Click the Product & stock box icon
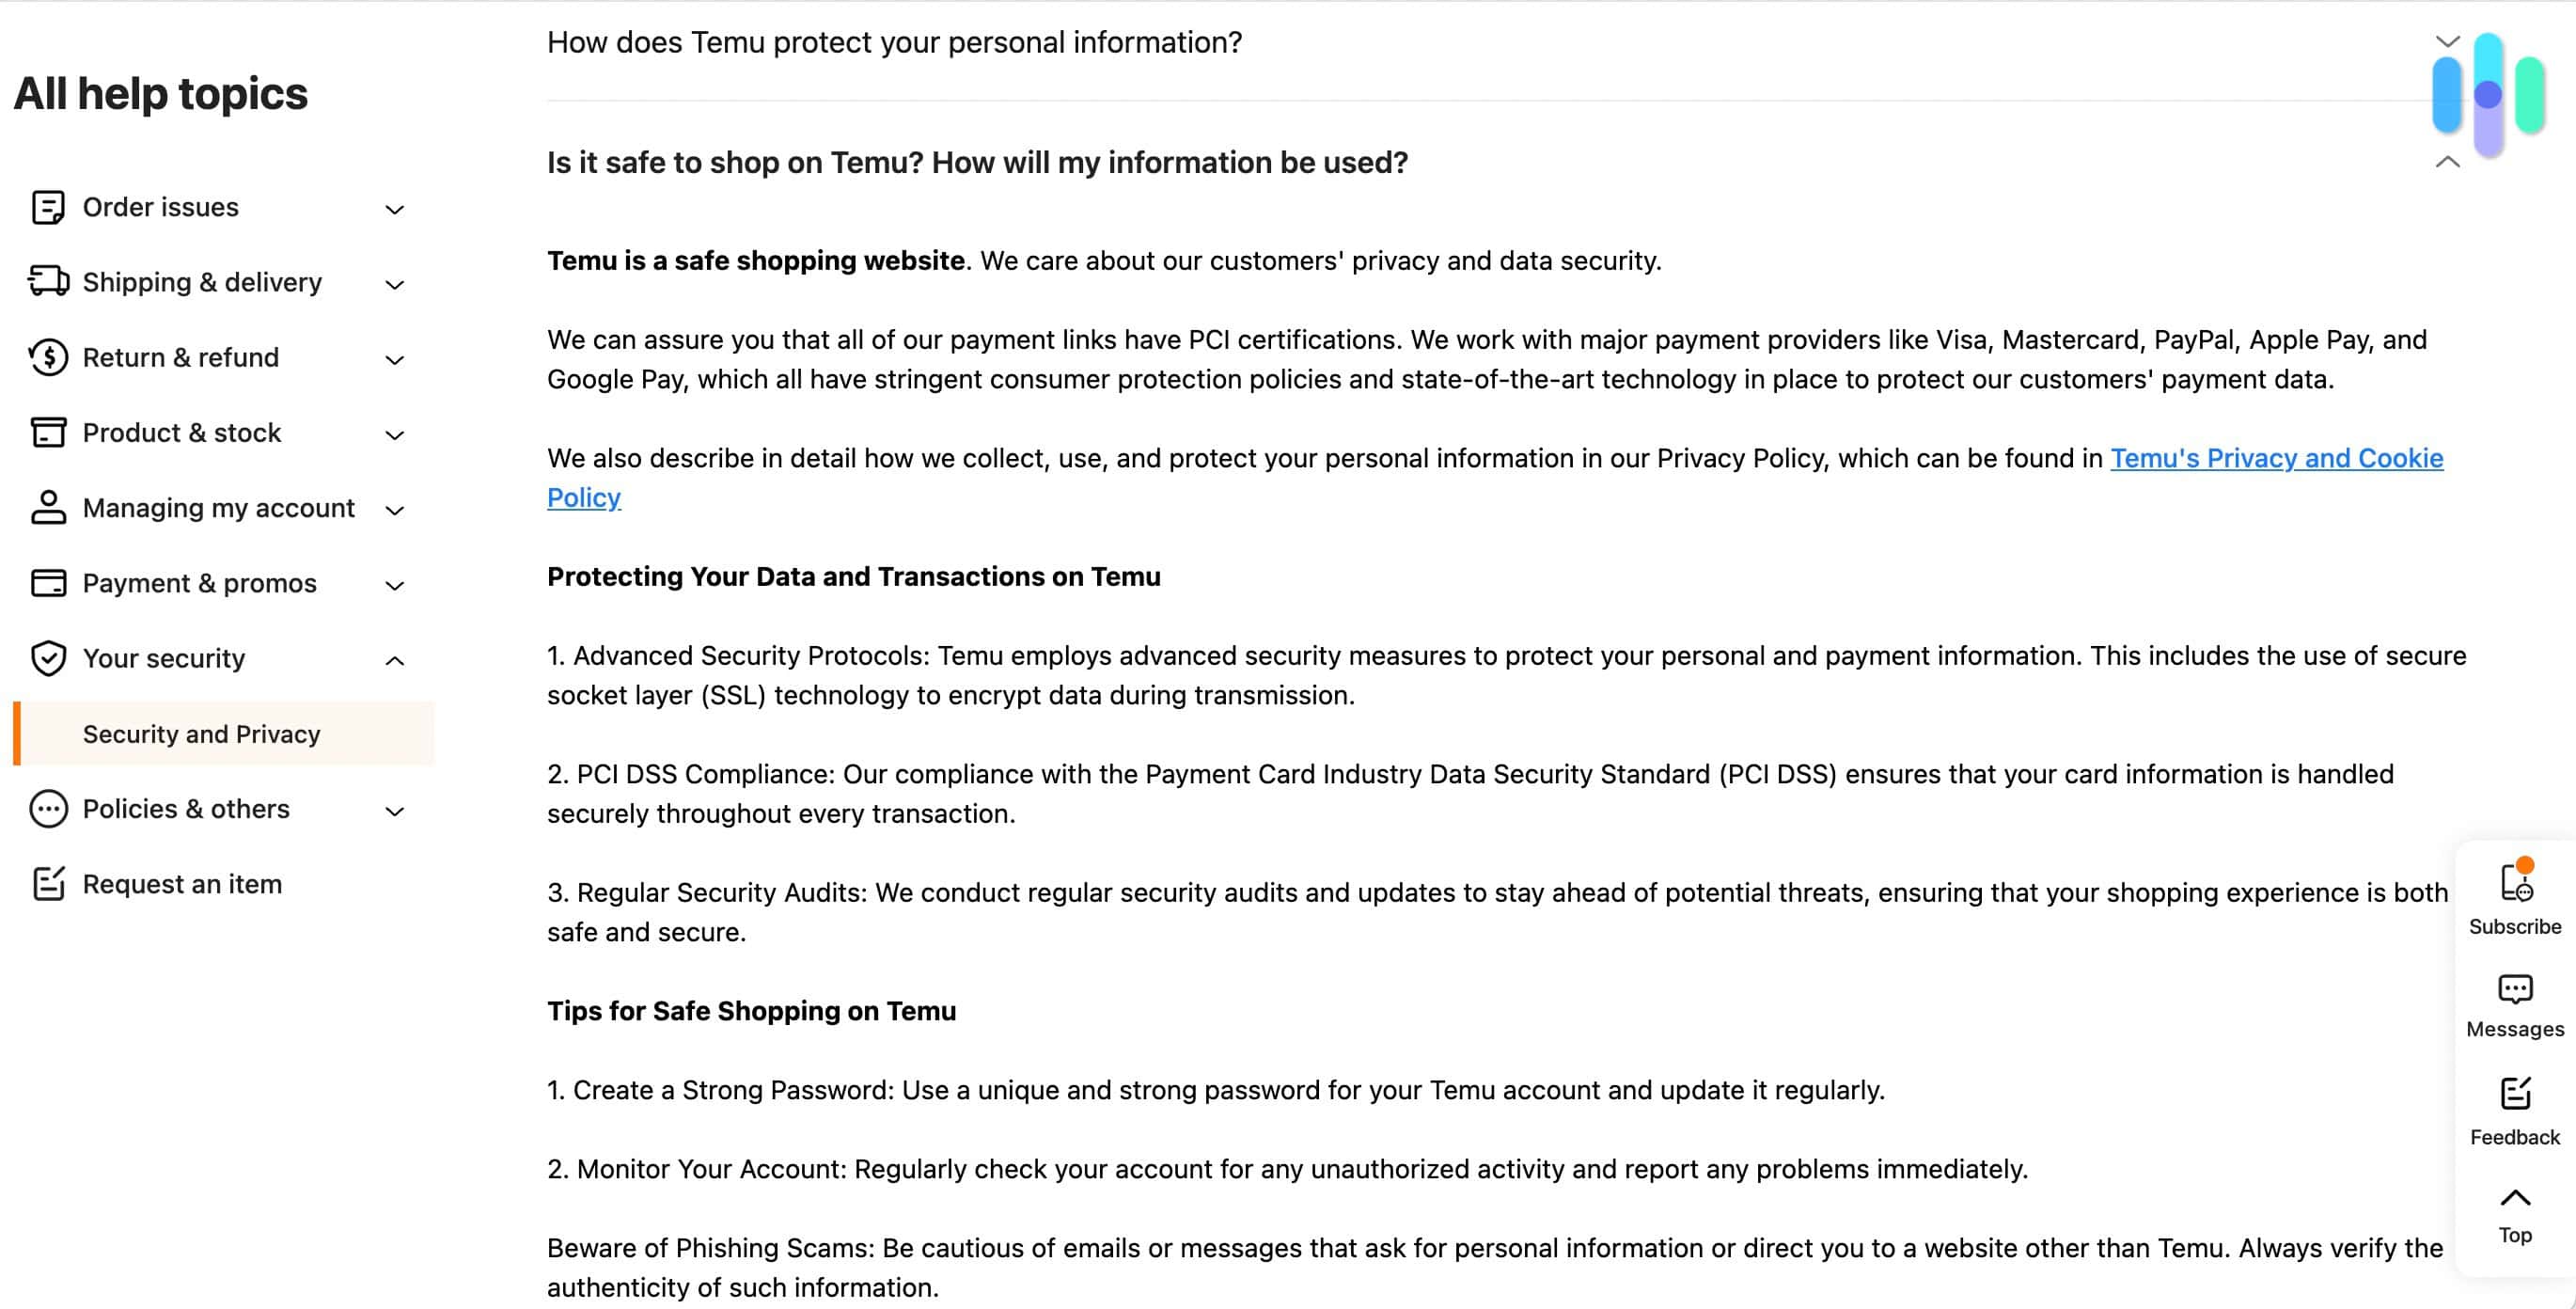This screenshot has height=1309, width=2576. click(x=47, y=432)
